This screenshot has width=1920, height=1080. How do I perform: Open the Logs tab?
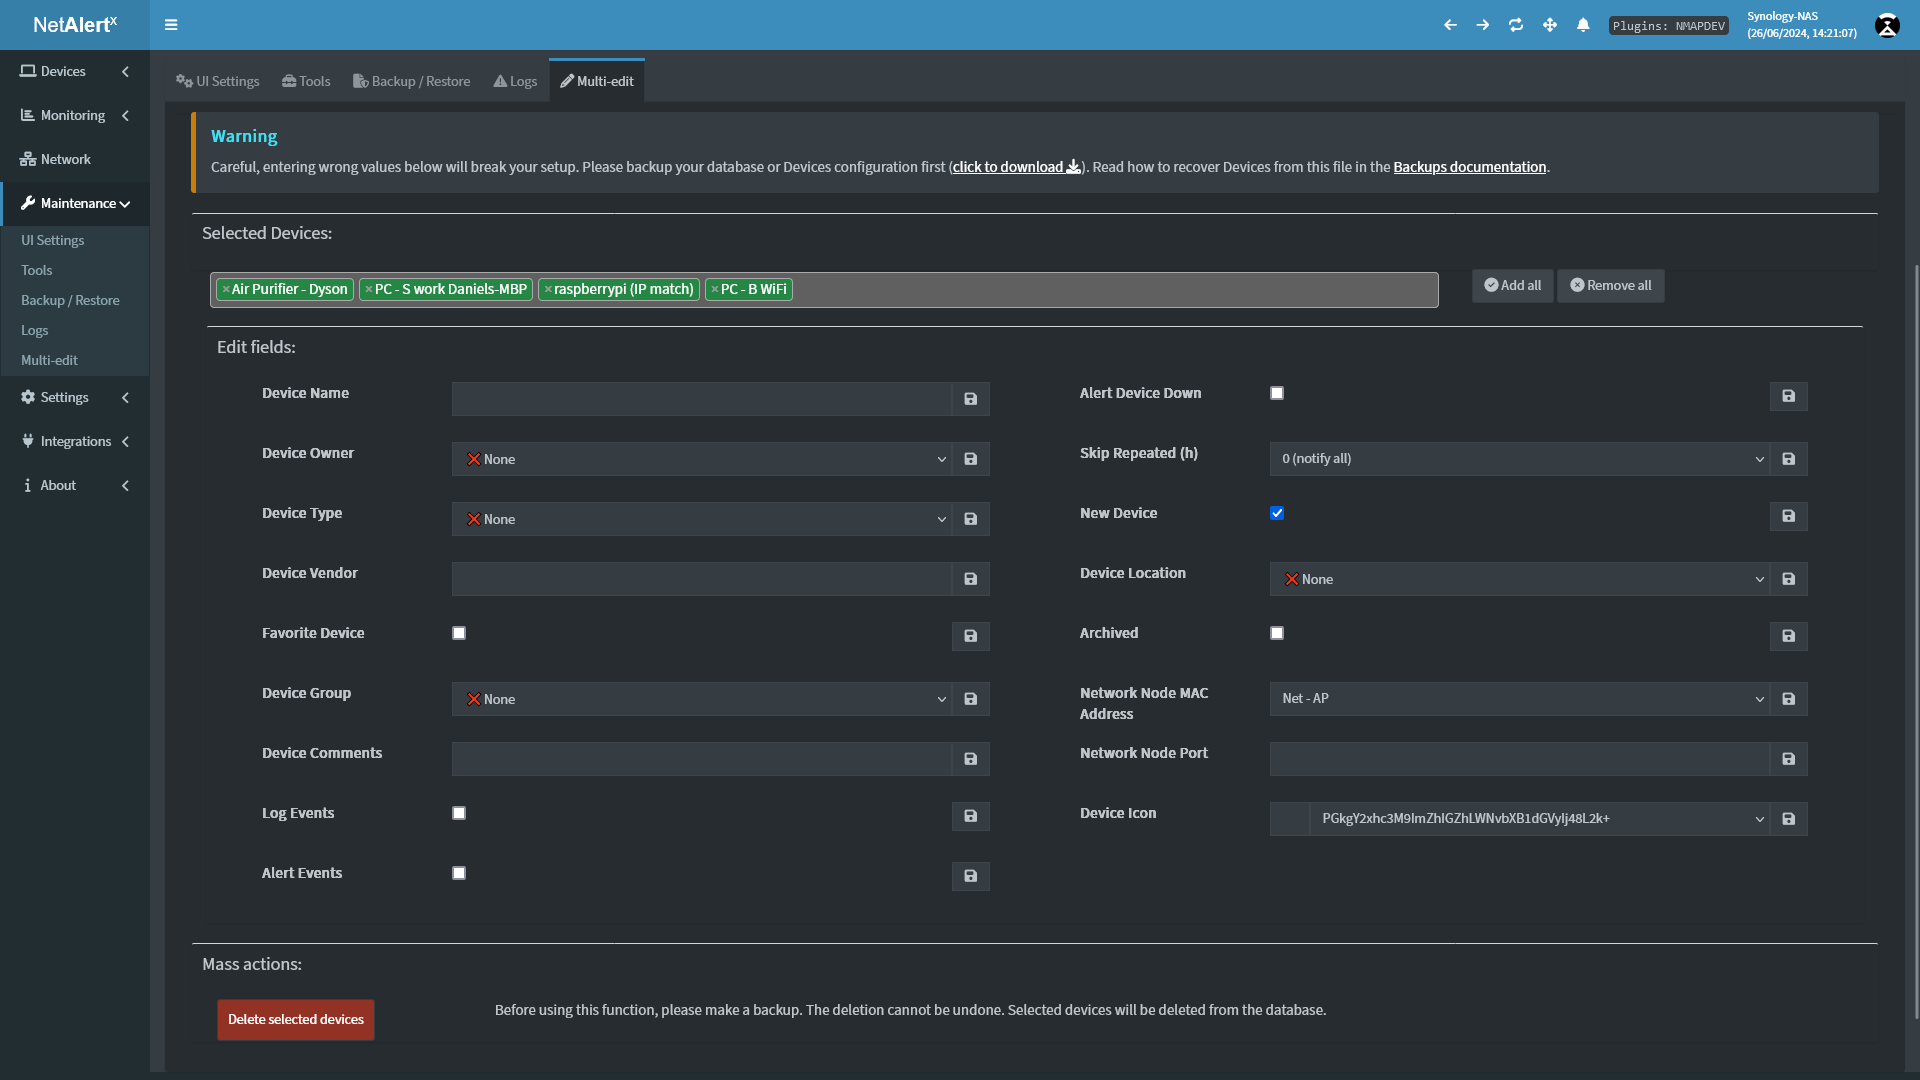pos(515,81)
